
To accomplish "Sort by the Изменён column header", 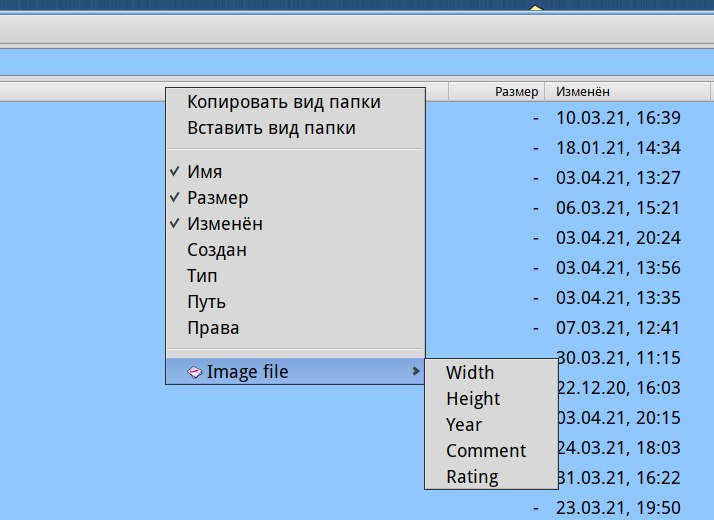I will (628, 92).
